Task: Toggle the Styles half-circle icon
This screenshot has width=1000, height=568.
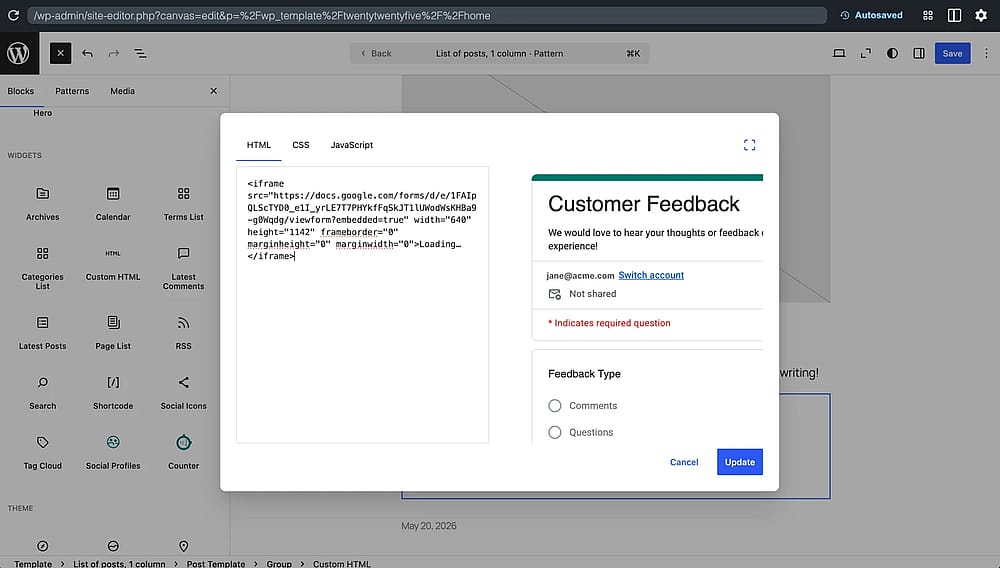Action: (x=892, y=54)
